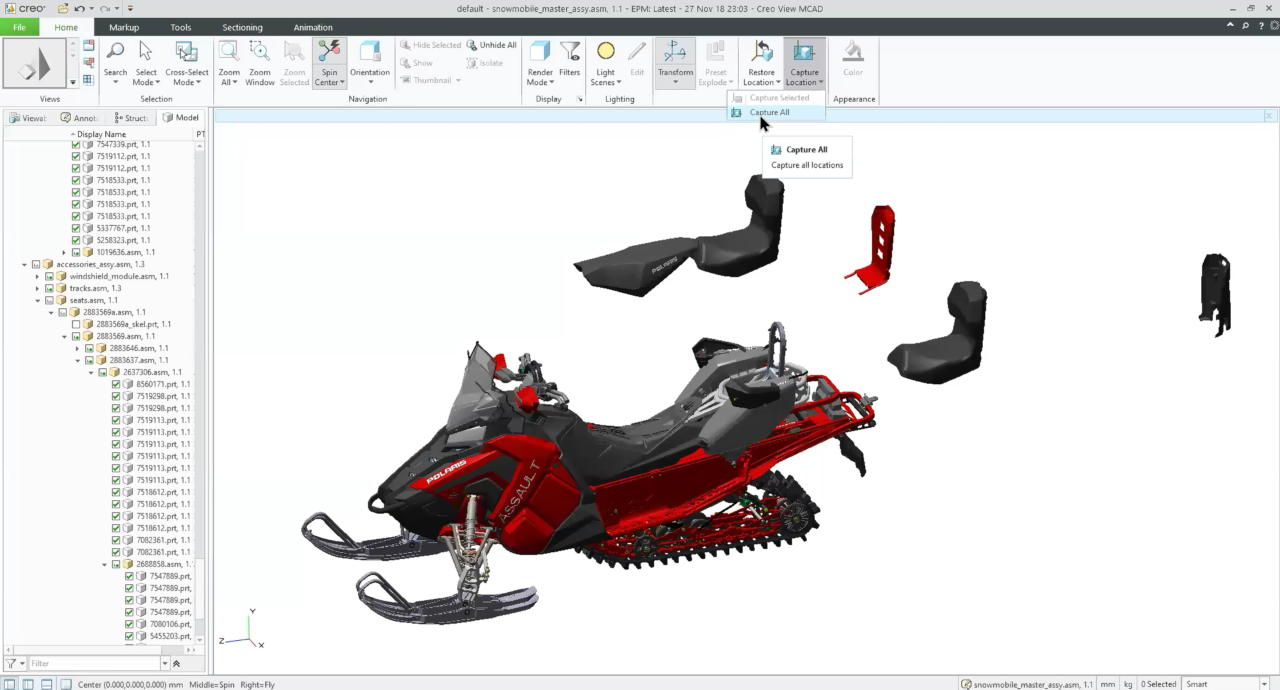Screen dimensions: 1280x690
Task: Uncheck the 8560171.prt checkbox
Action: pos(116,384)
